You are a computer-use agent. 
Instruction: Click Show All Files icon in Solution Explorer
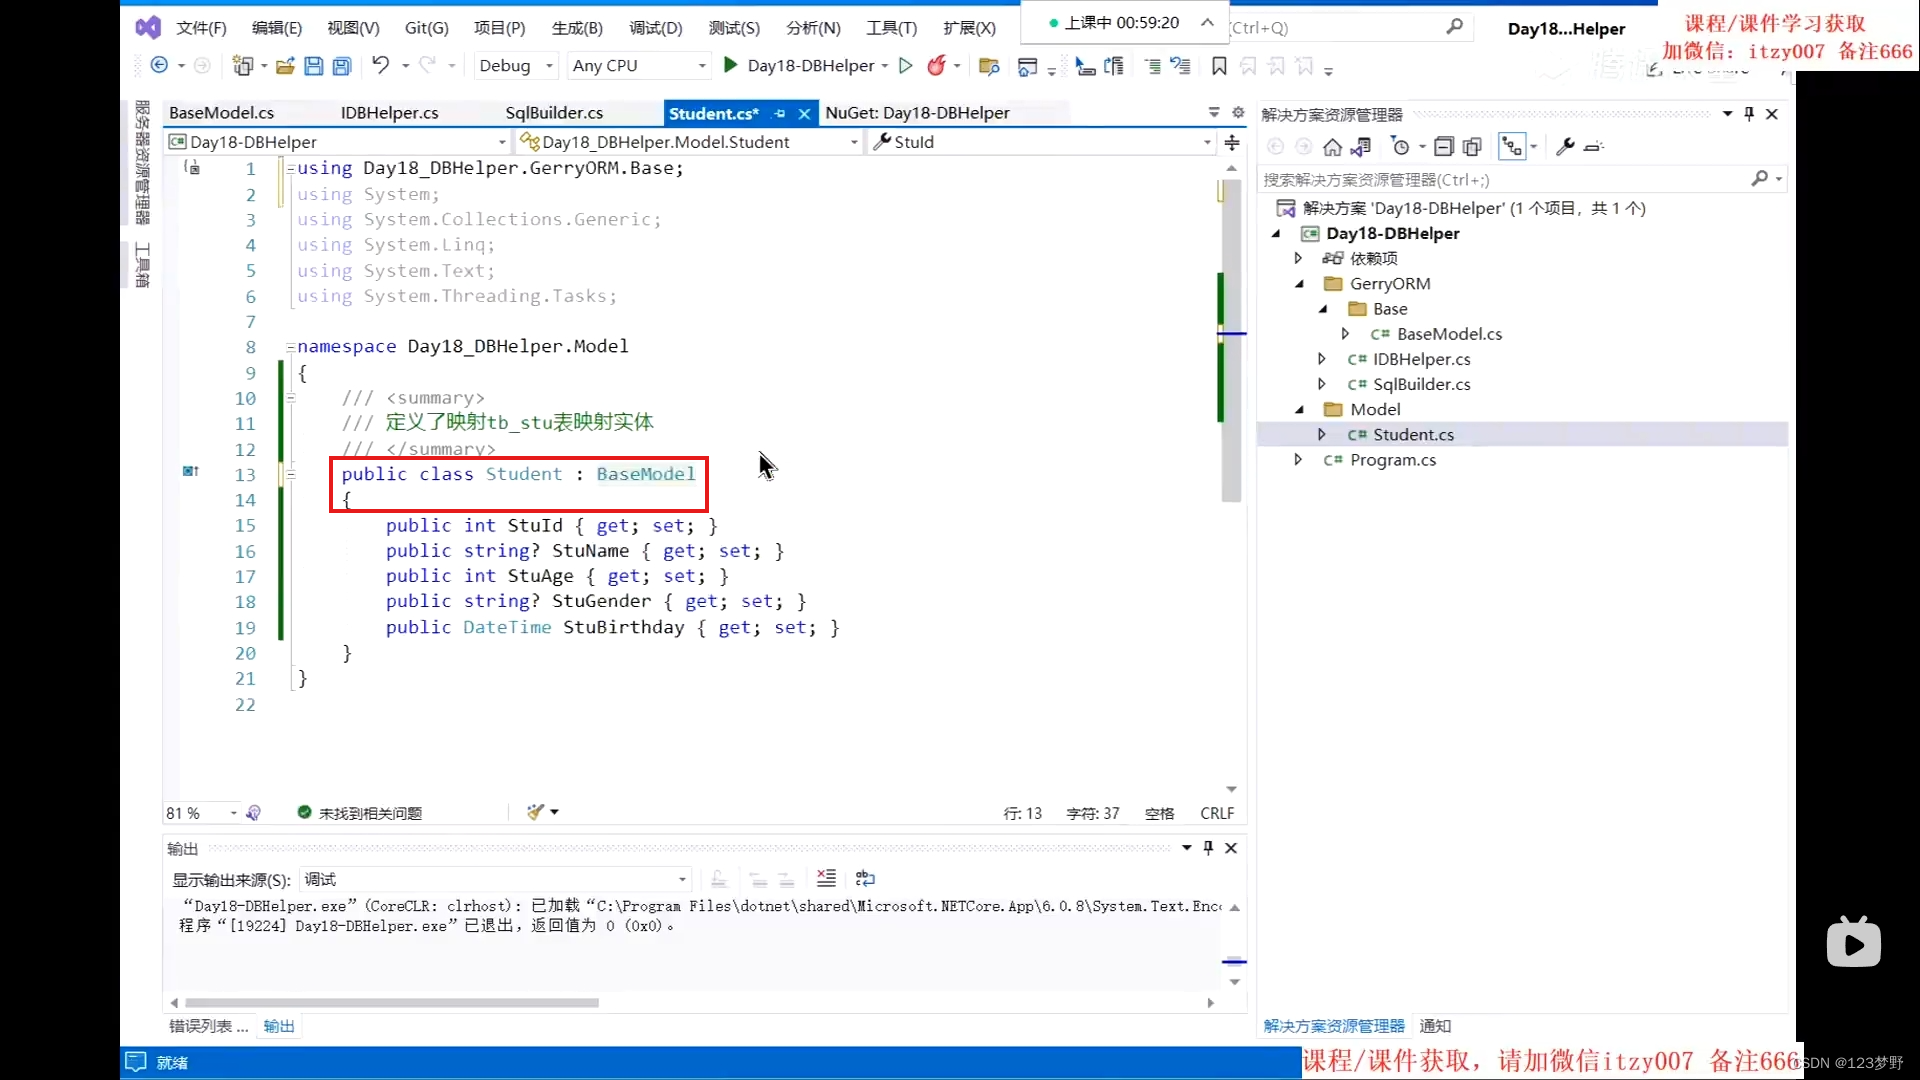pos(1472,147)
